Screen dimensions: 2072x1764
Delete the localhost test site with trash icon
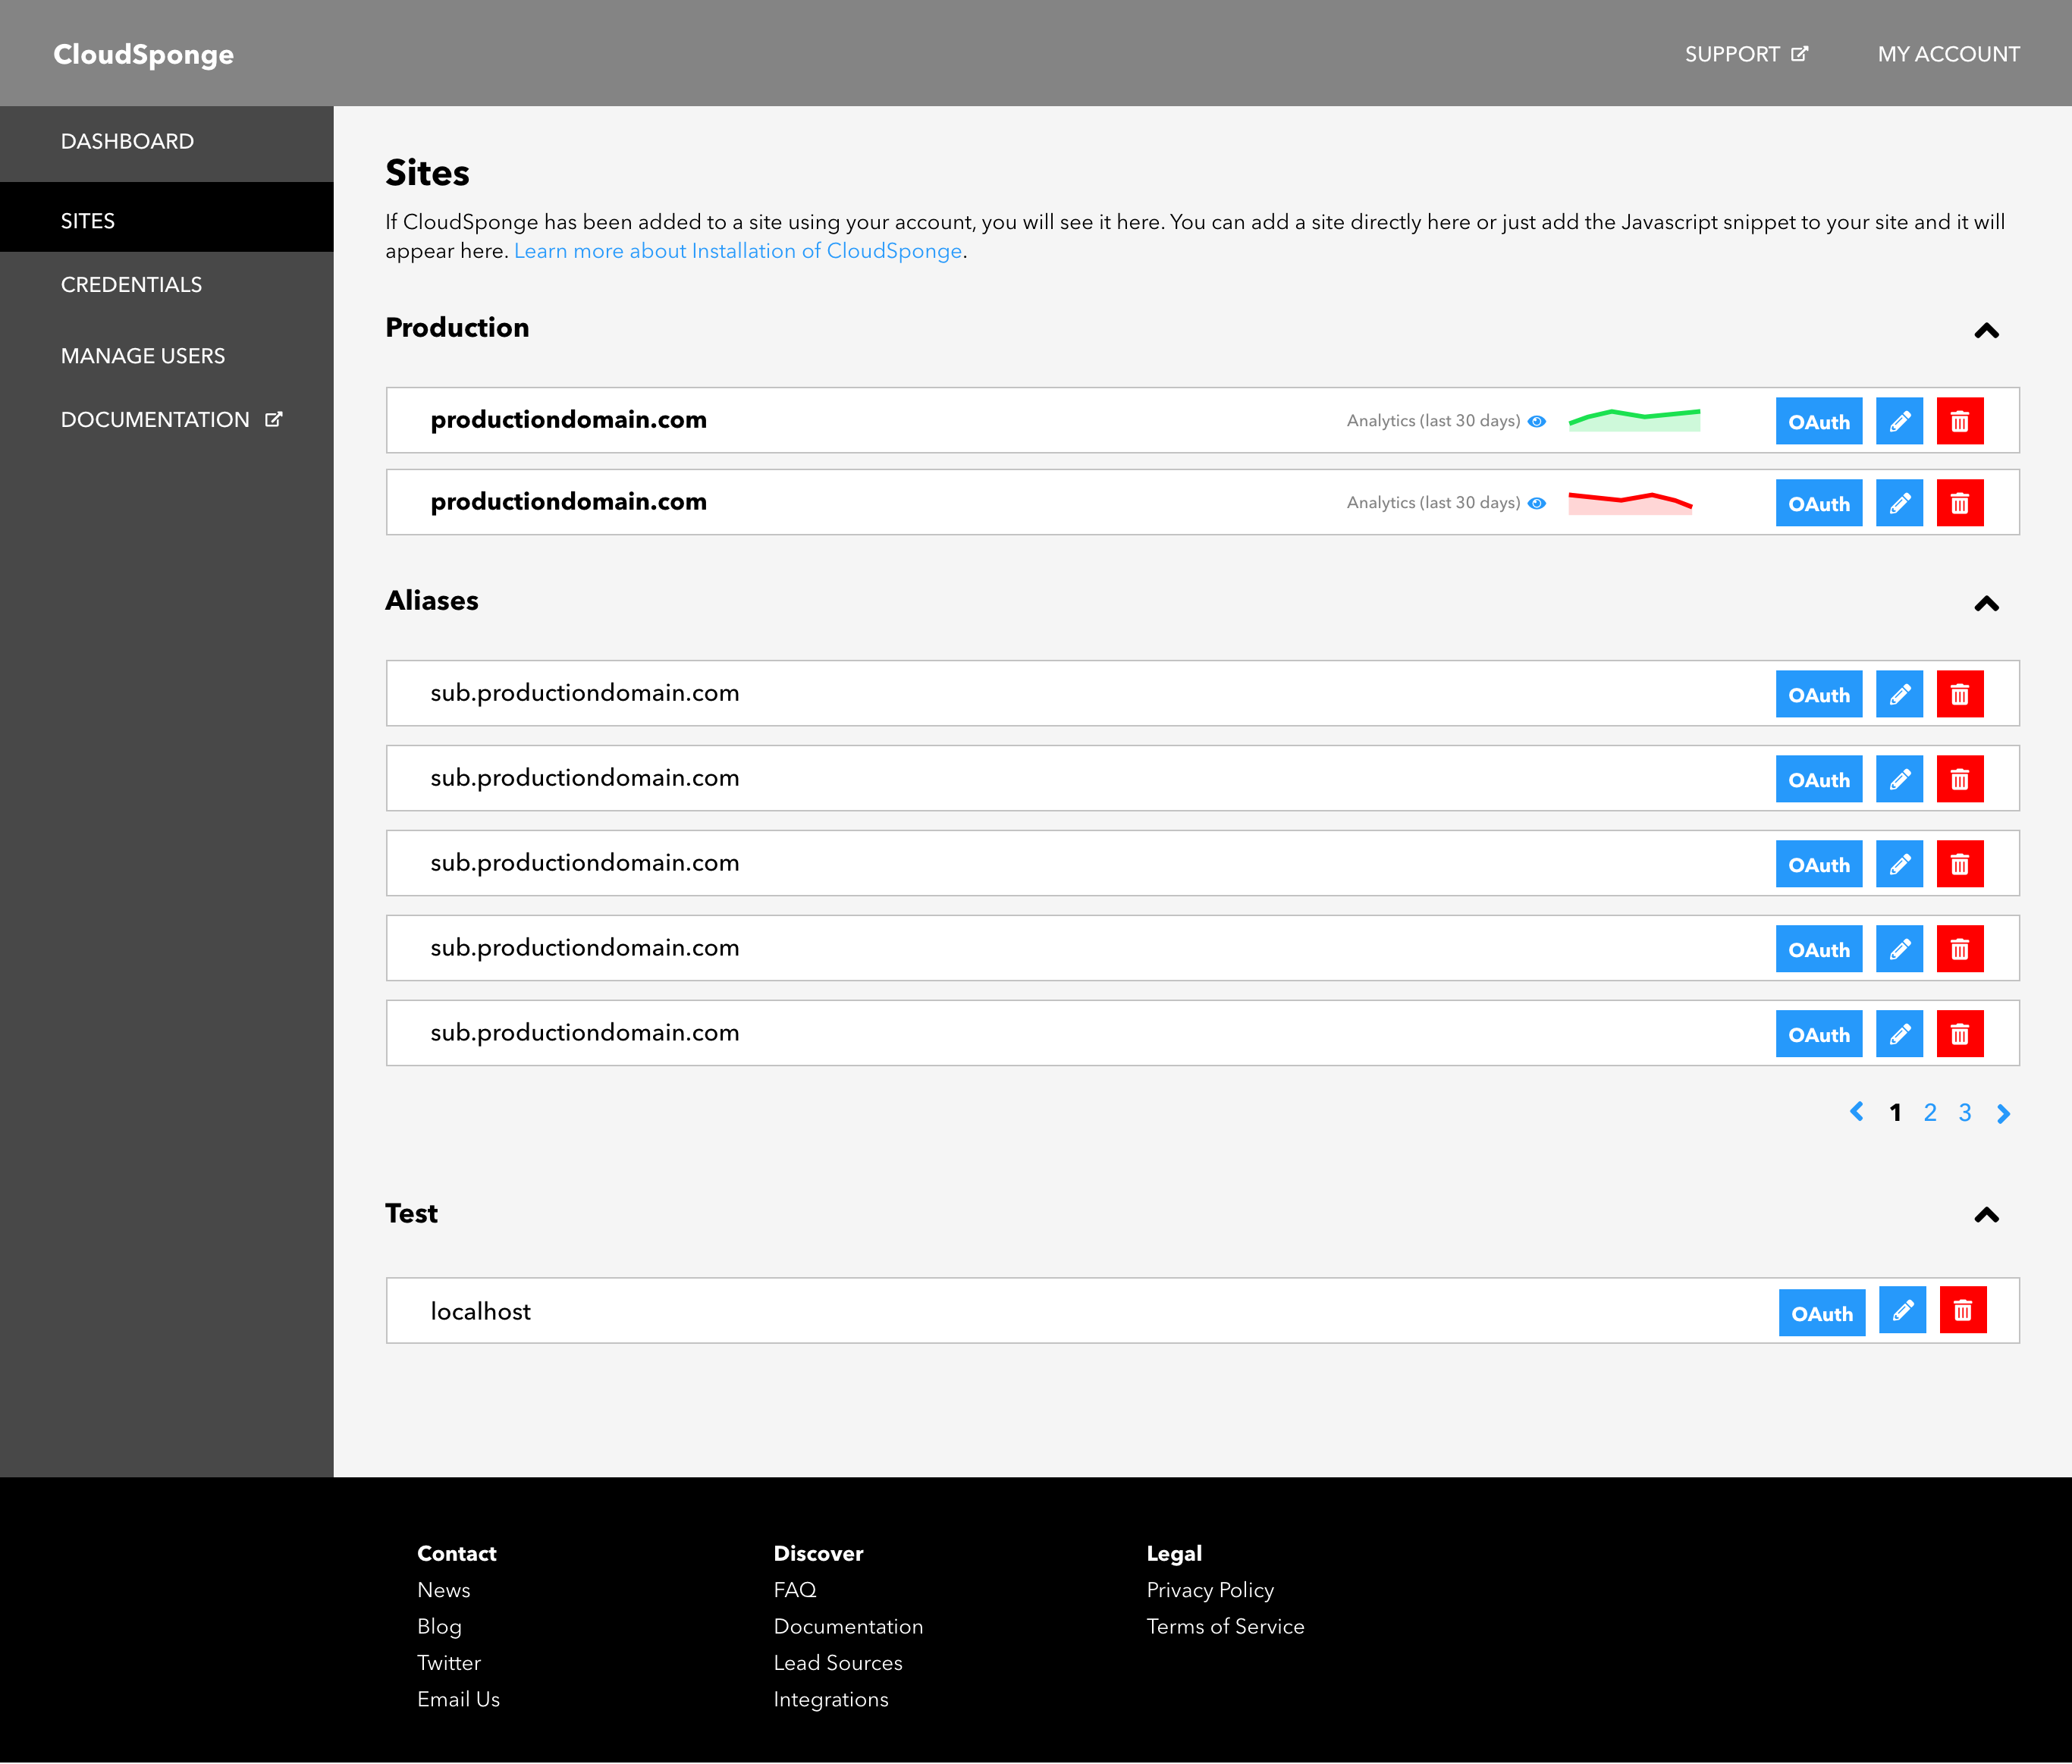tap(1962, 1310)
